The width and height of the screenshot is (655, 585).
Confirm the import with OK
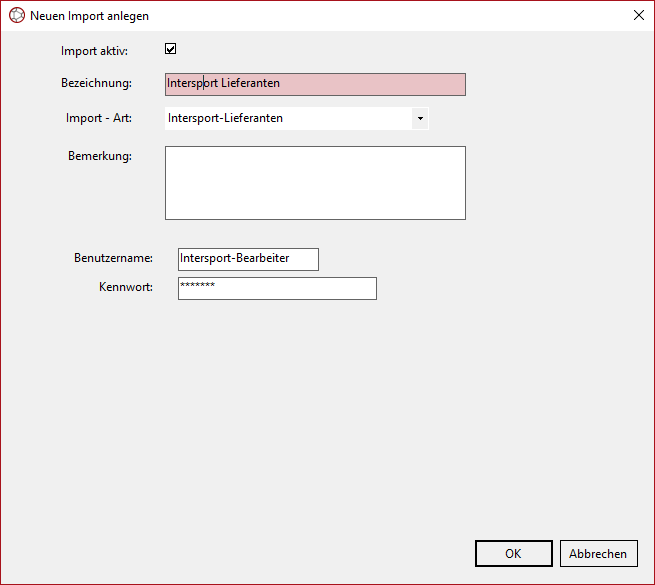coord(513,554)
